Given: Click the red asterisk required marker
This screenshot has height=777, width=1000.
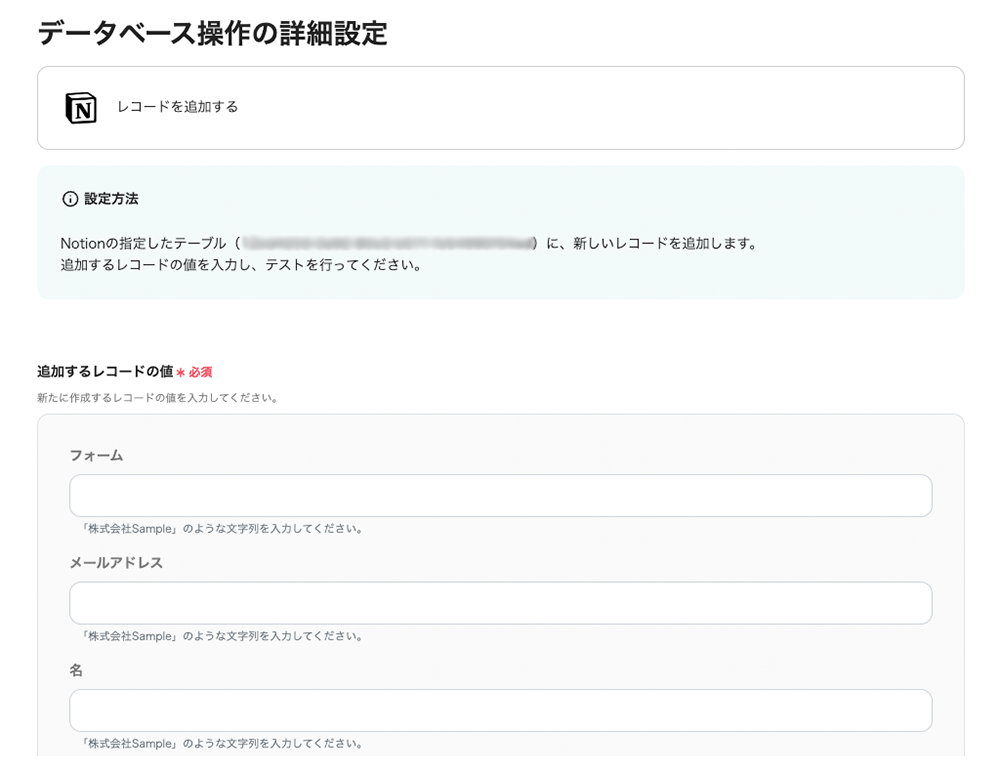Looking at the screenshot, I should [x=180, y=372].
